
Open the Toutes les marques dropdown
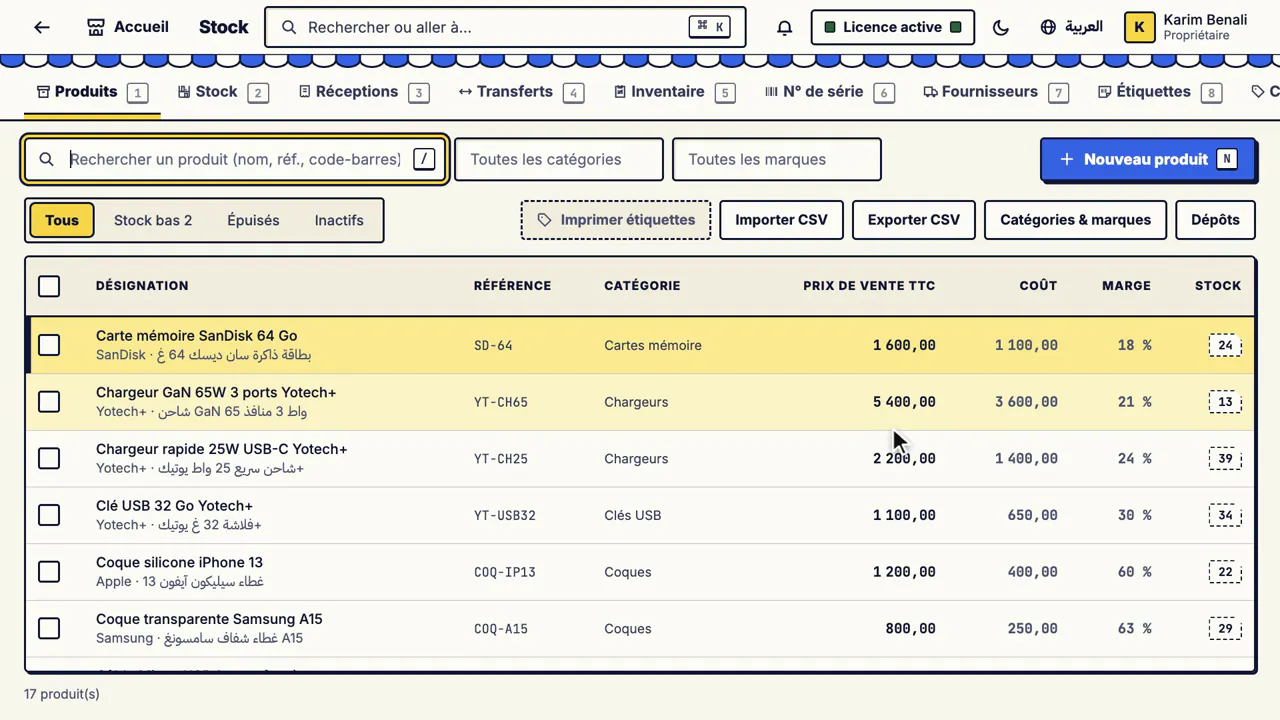point(777,159)
